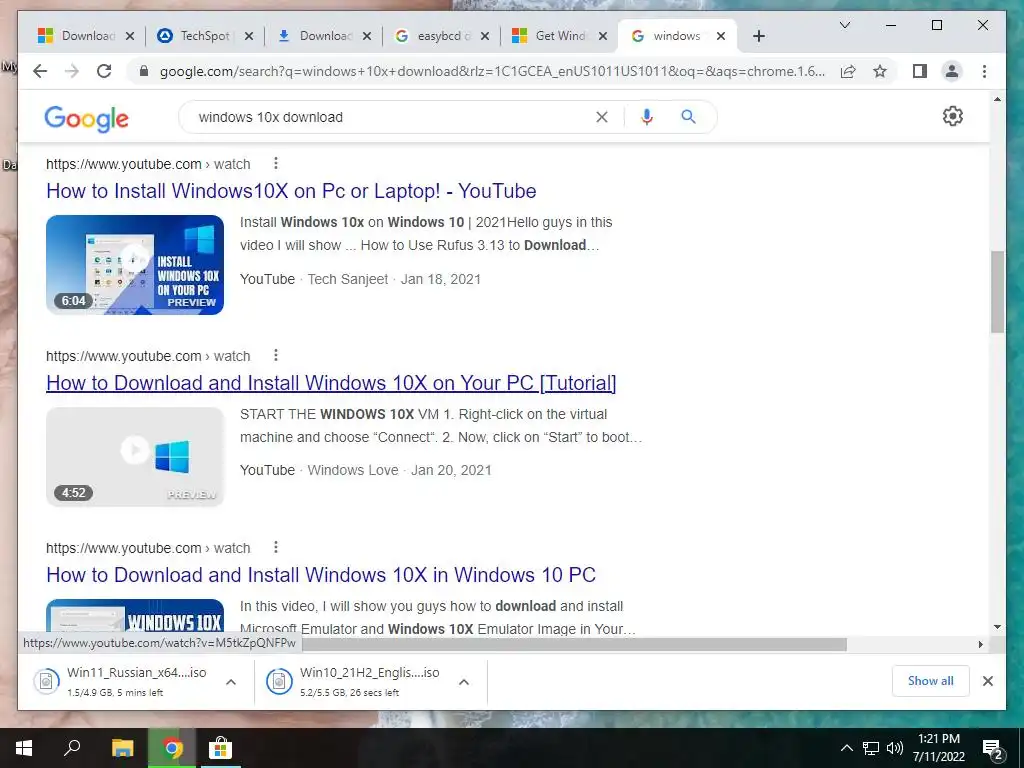Viewport: 1024px width, 768px height.
Task: Click Show all downloads button
Action: point(931,681)
